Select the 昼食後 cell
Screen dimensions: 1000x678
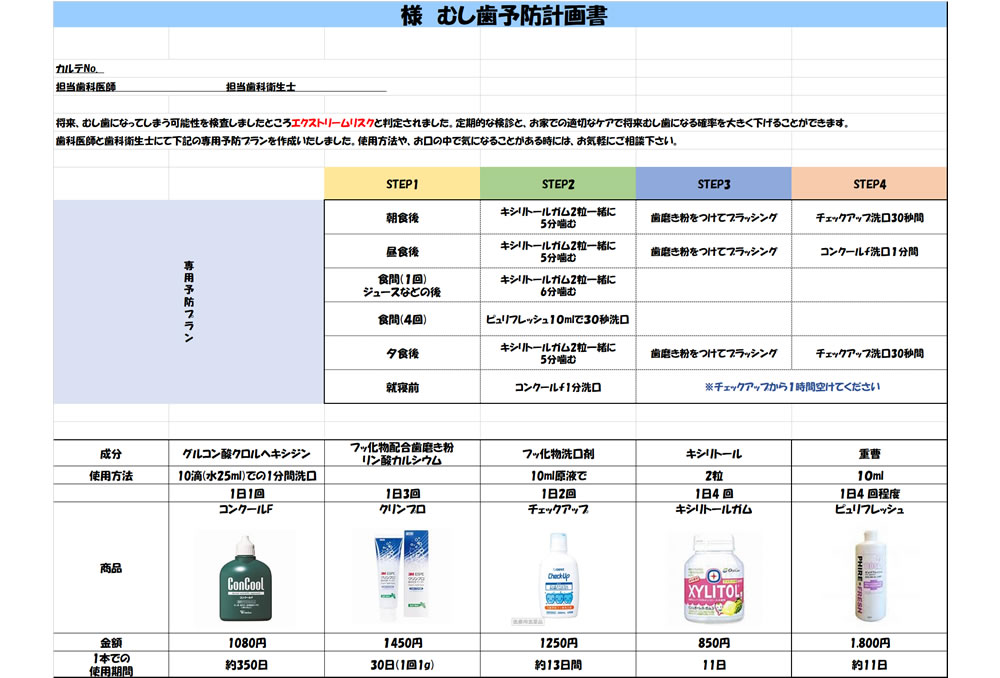pyautogui.click(x=402, y=251)
